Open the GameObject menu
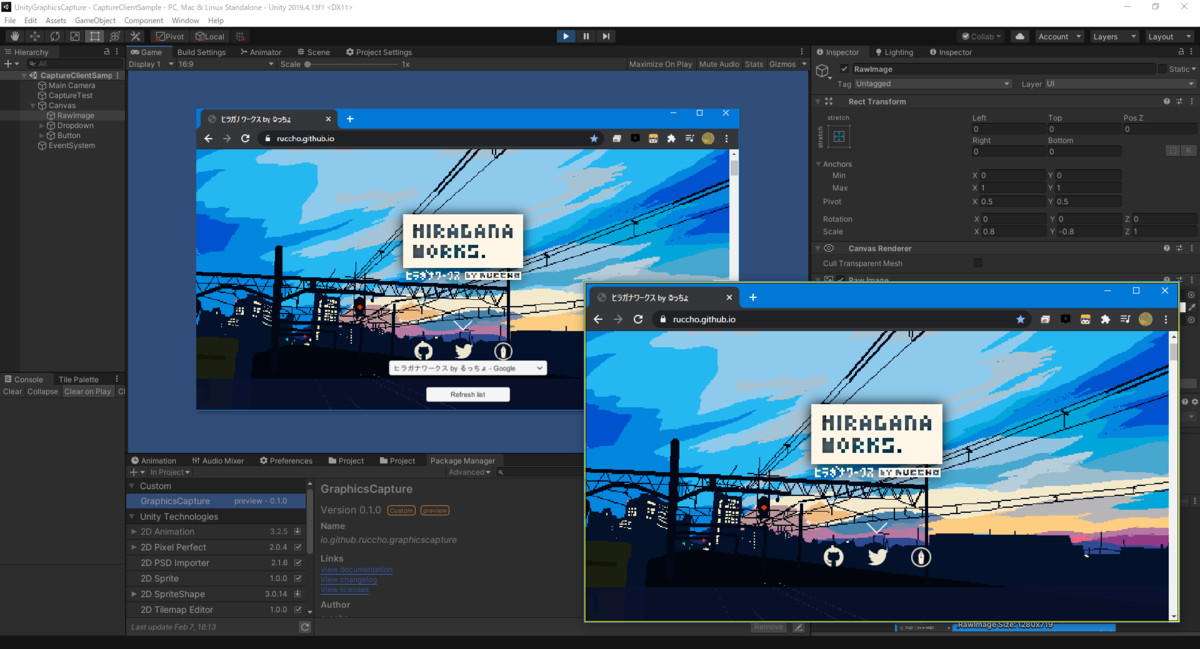The height and width of the screenshot is (649, 1200). tap(95, 20)
